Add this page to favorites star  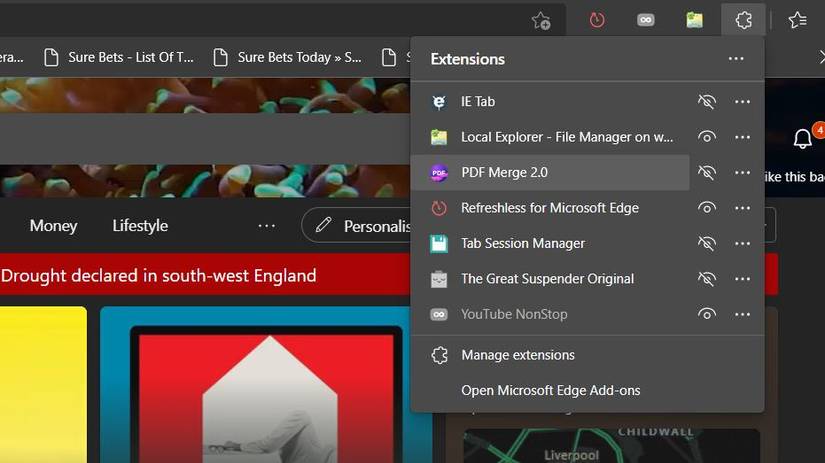click(540, 21)
